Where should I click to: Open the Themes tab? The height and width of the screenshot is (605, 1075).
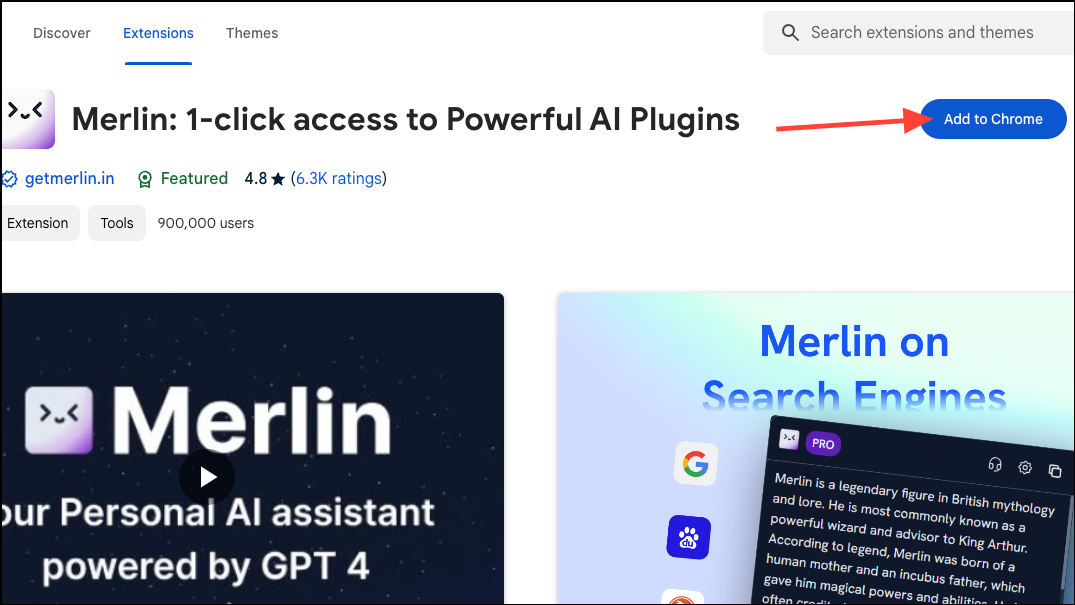coord(252,33)
